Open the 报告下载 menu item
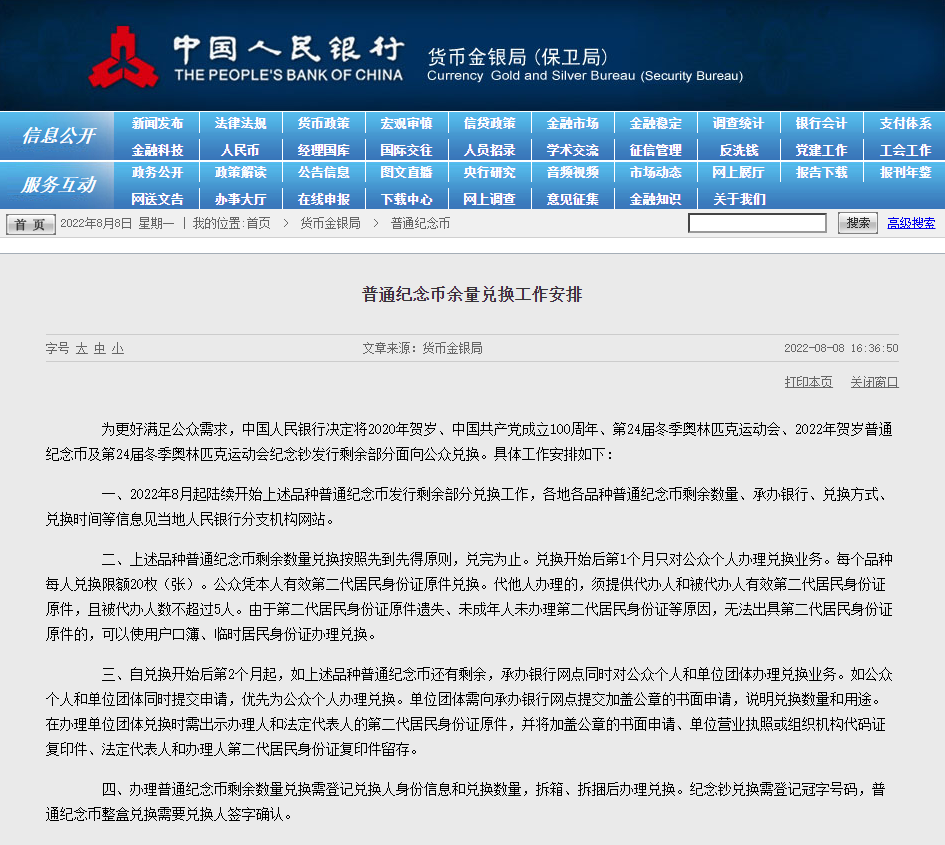 click(x=821, y=172)
